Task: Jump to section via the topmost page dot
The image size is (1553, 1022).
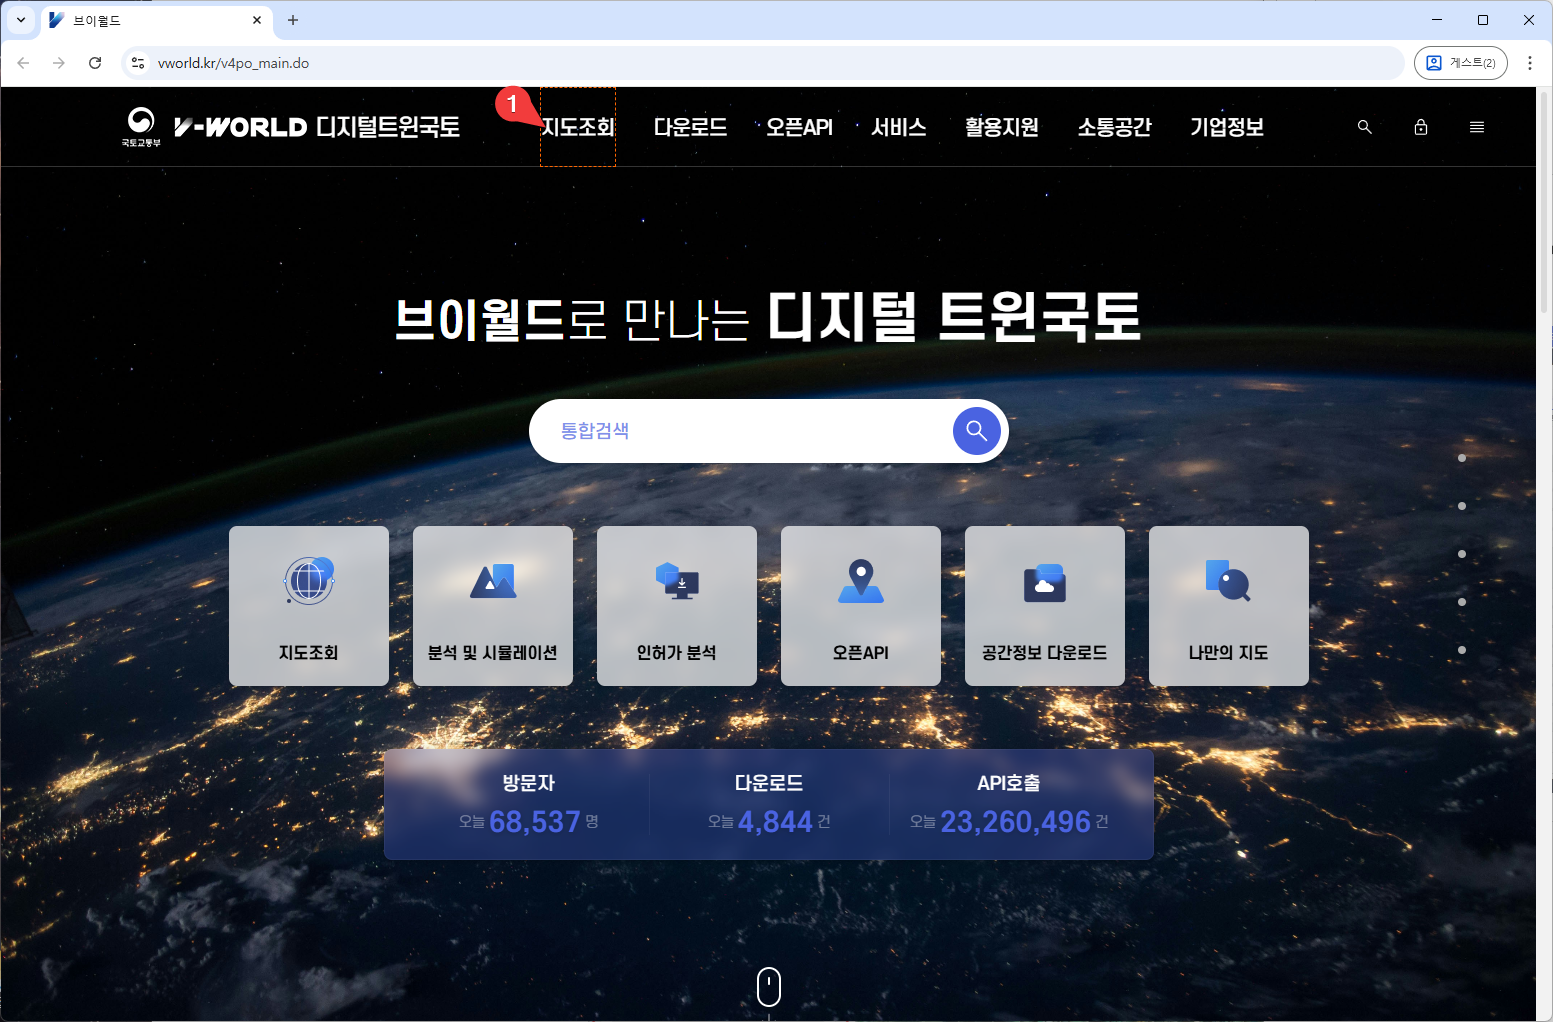Action: click(1461, 458)
